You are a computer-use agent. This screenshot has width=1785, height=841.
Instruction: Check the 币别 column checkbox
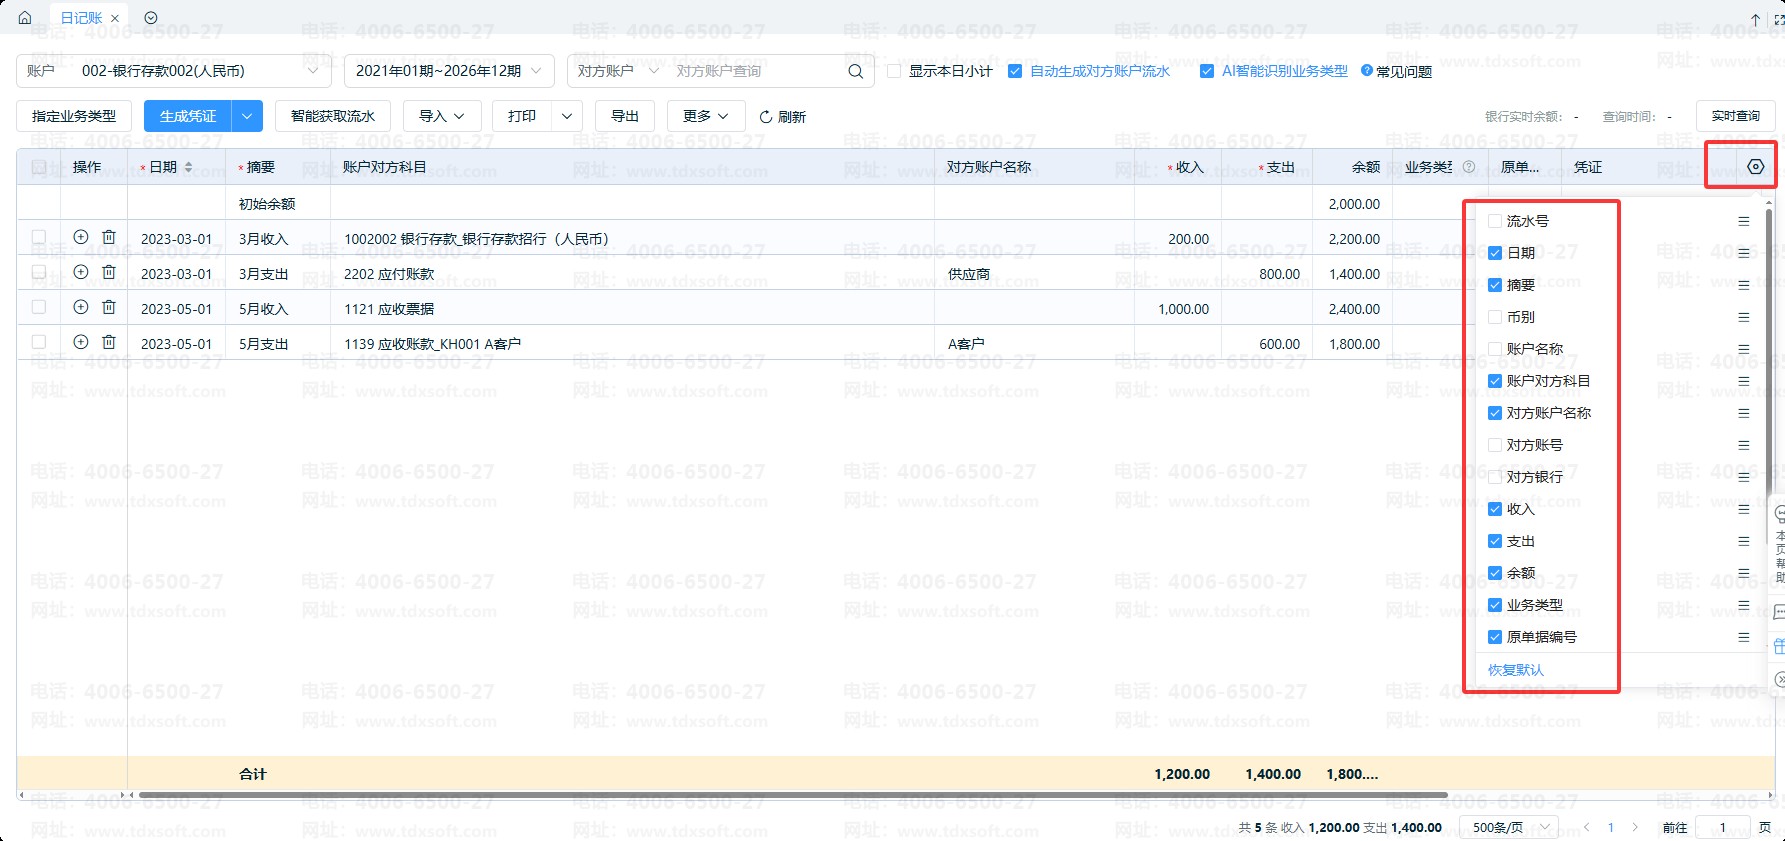click(1495, 317)
